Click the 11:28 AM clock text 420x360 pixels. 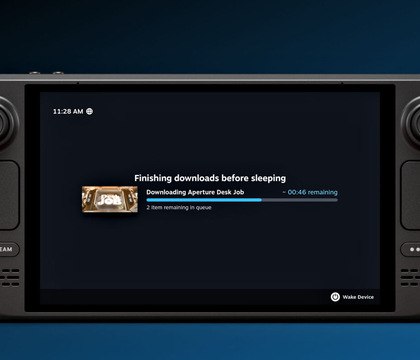pyautogui.click(x=68, y=111)
